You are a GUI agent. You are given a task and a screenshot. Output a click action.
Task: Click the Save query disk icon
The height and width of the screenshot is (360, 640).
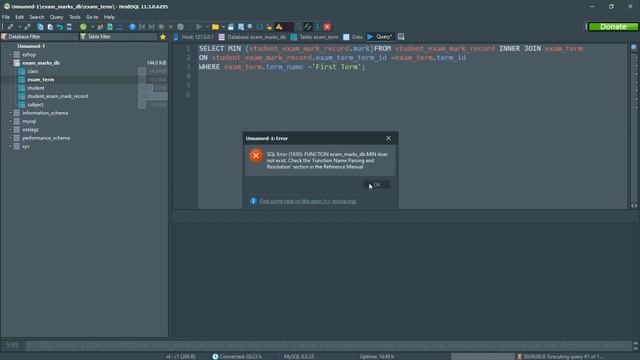coord(231,27)
